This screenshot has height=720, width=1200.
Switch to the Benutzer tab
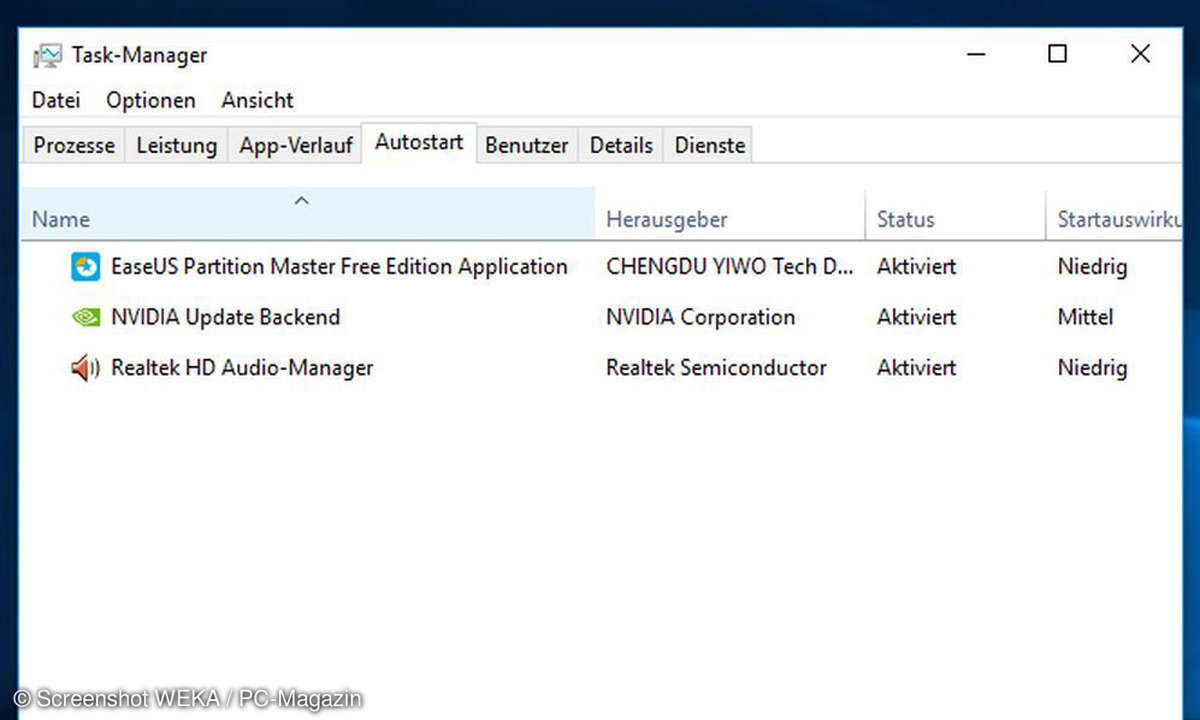(527, 145)
